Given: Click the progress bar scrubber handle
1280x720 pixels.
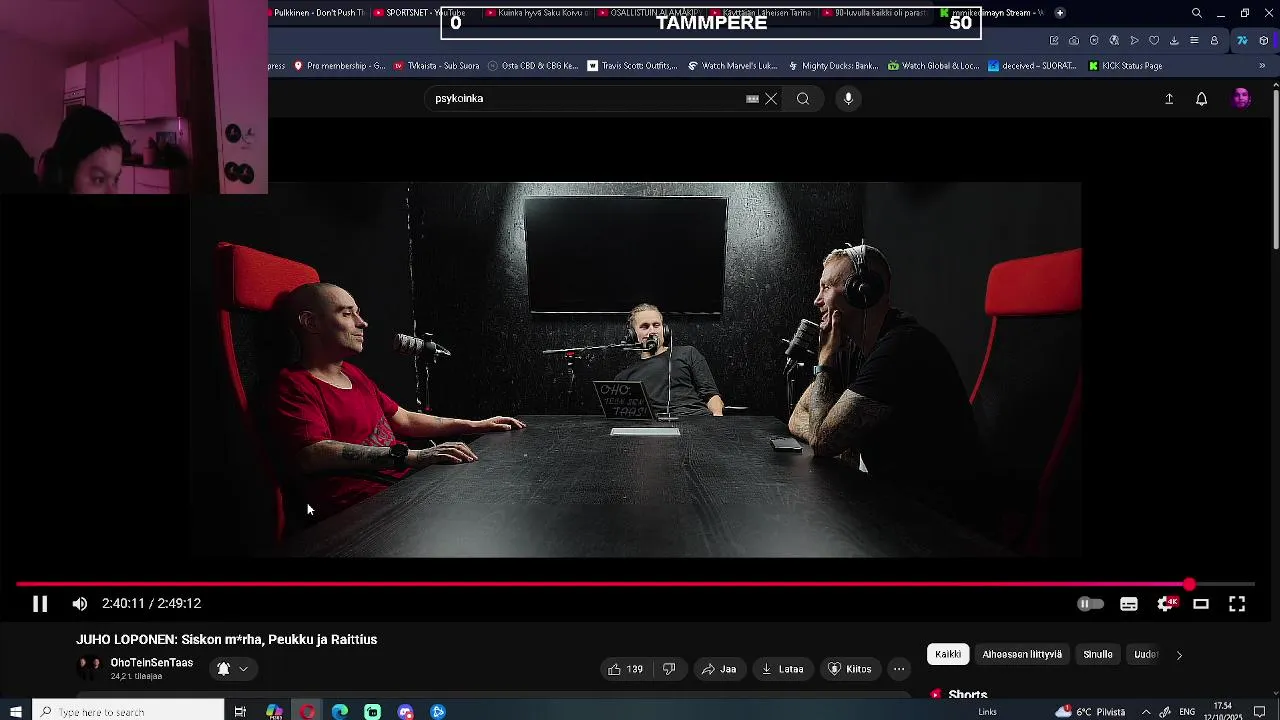Looking at the screenshot, I should [x=1189, y=584].
